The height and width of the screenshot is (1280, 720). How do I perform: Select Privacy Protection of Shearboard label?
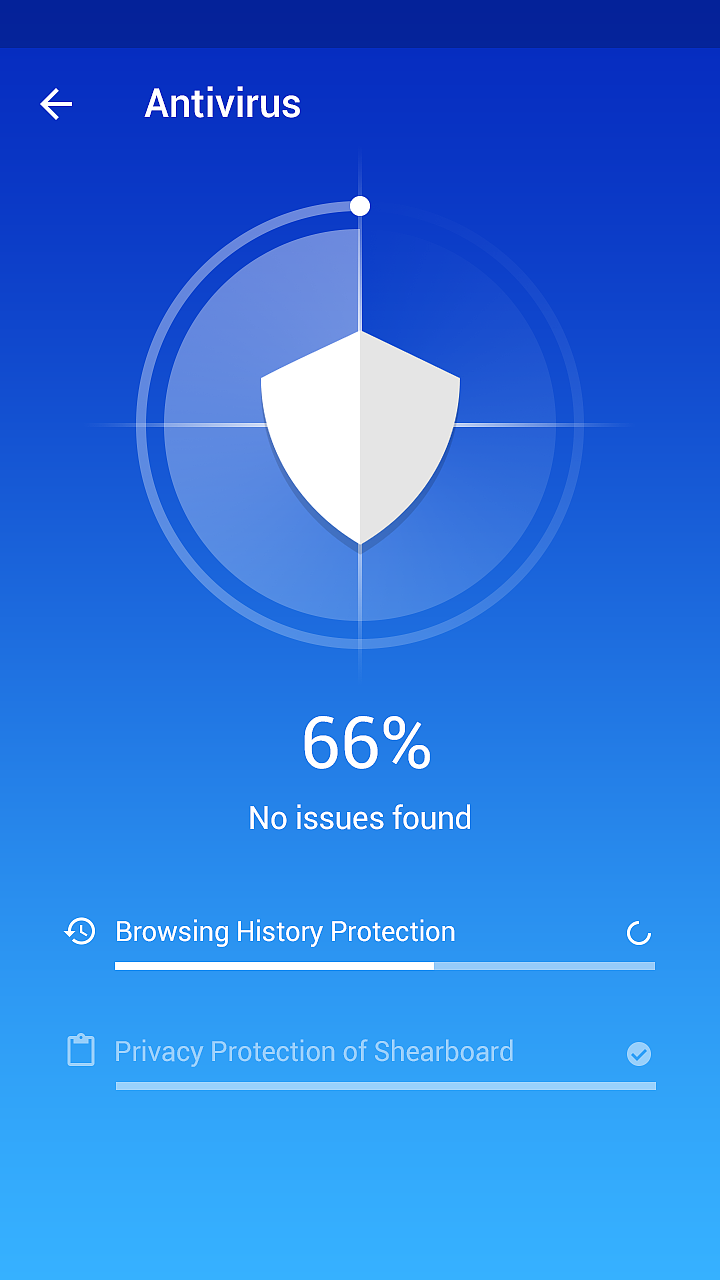coord(314,1051)
